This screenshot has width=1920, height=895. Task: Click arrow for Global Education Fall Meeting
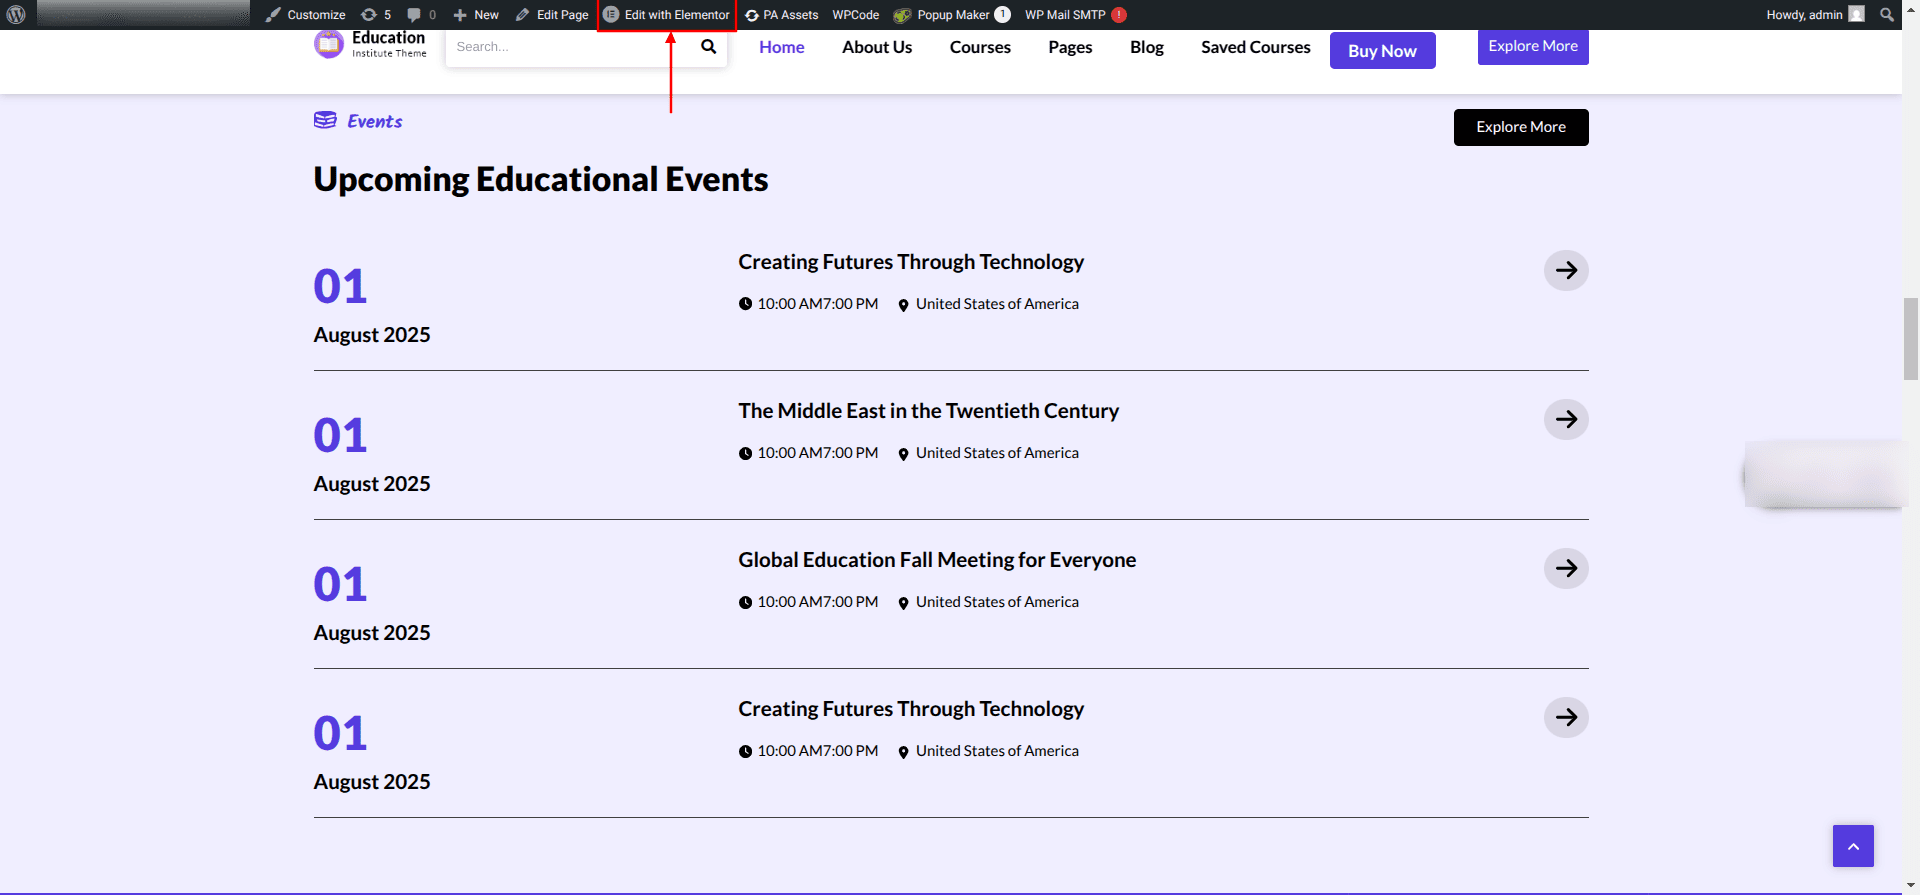tap(1566, 568)
